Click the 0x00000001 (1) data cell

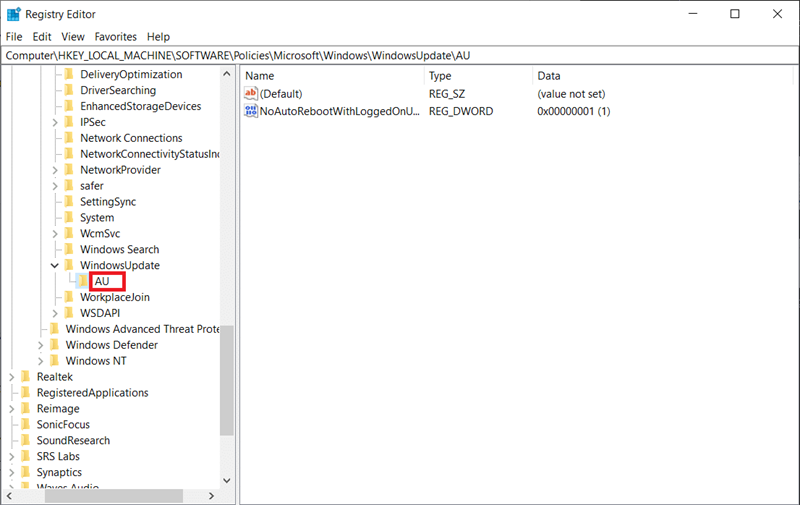574,111
